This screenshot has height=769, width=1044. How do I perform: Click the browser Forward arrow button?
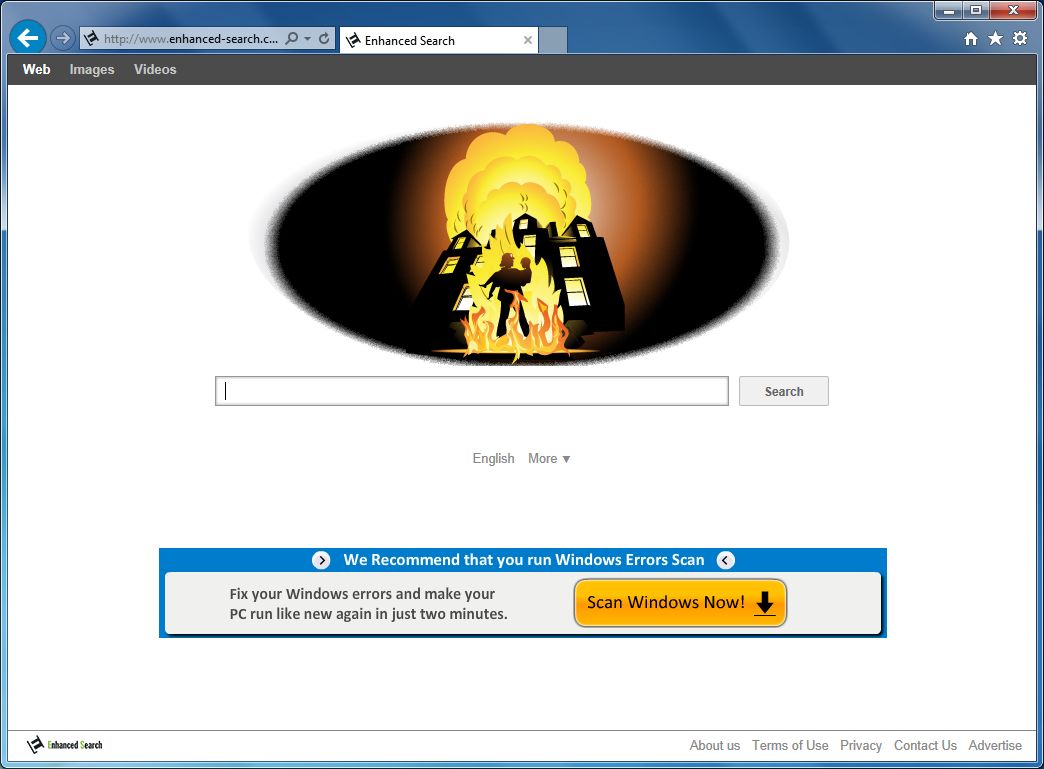(x=63, y=38)
